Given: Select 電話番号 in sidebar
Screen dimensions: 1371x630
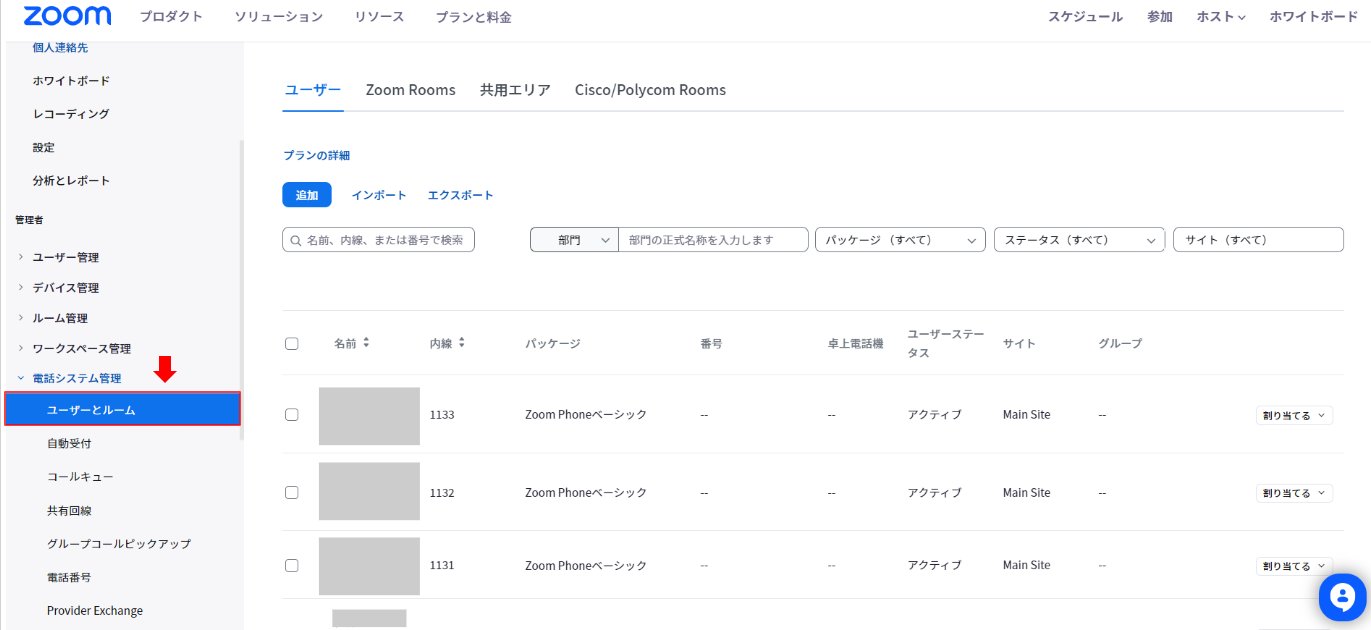Looking at the screenshot, I should (x=69, y=577).
